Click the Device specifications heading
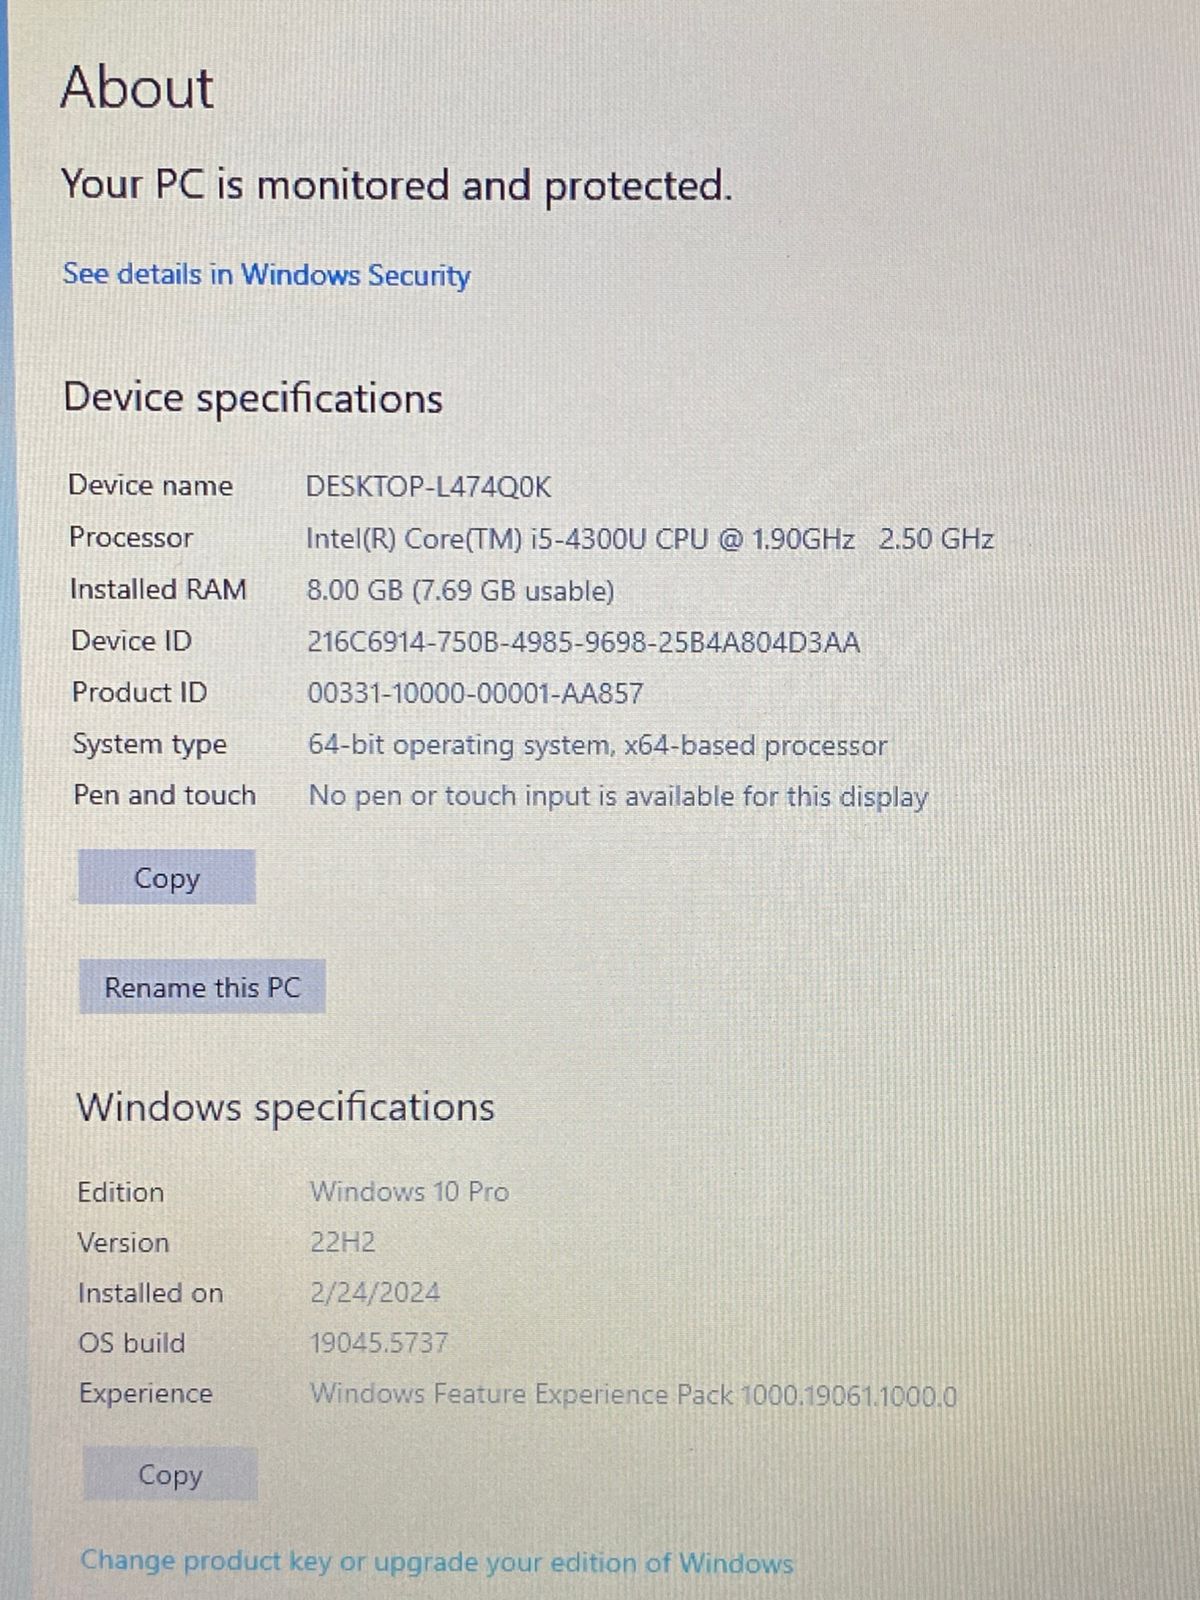The height and width of the screenshot is (1600, 1200). coord(253,398)
